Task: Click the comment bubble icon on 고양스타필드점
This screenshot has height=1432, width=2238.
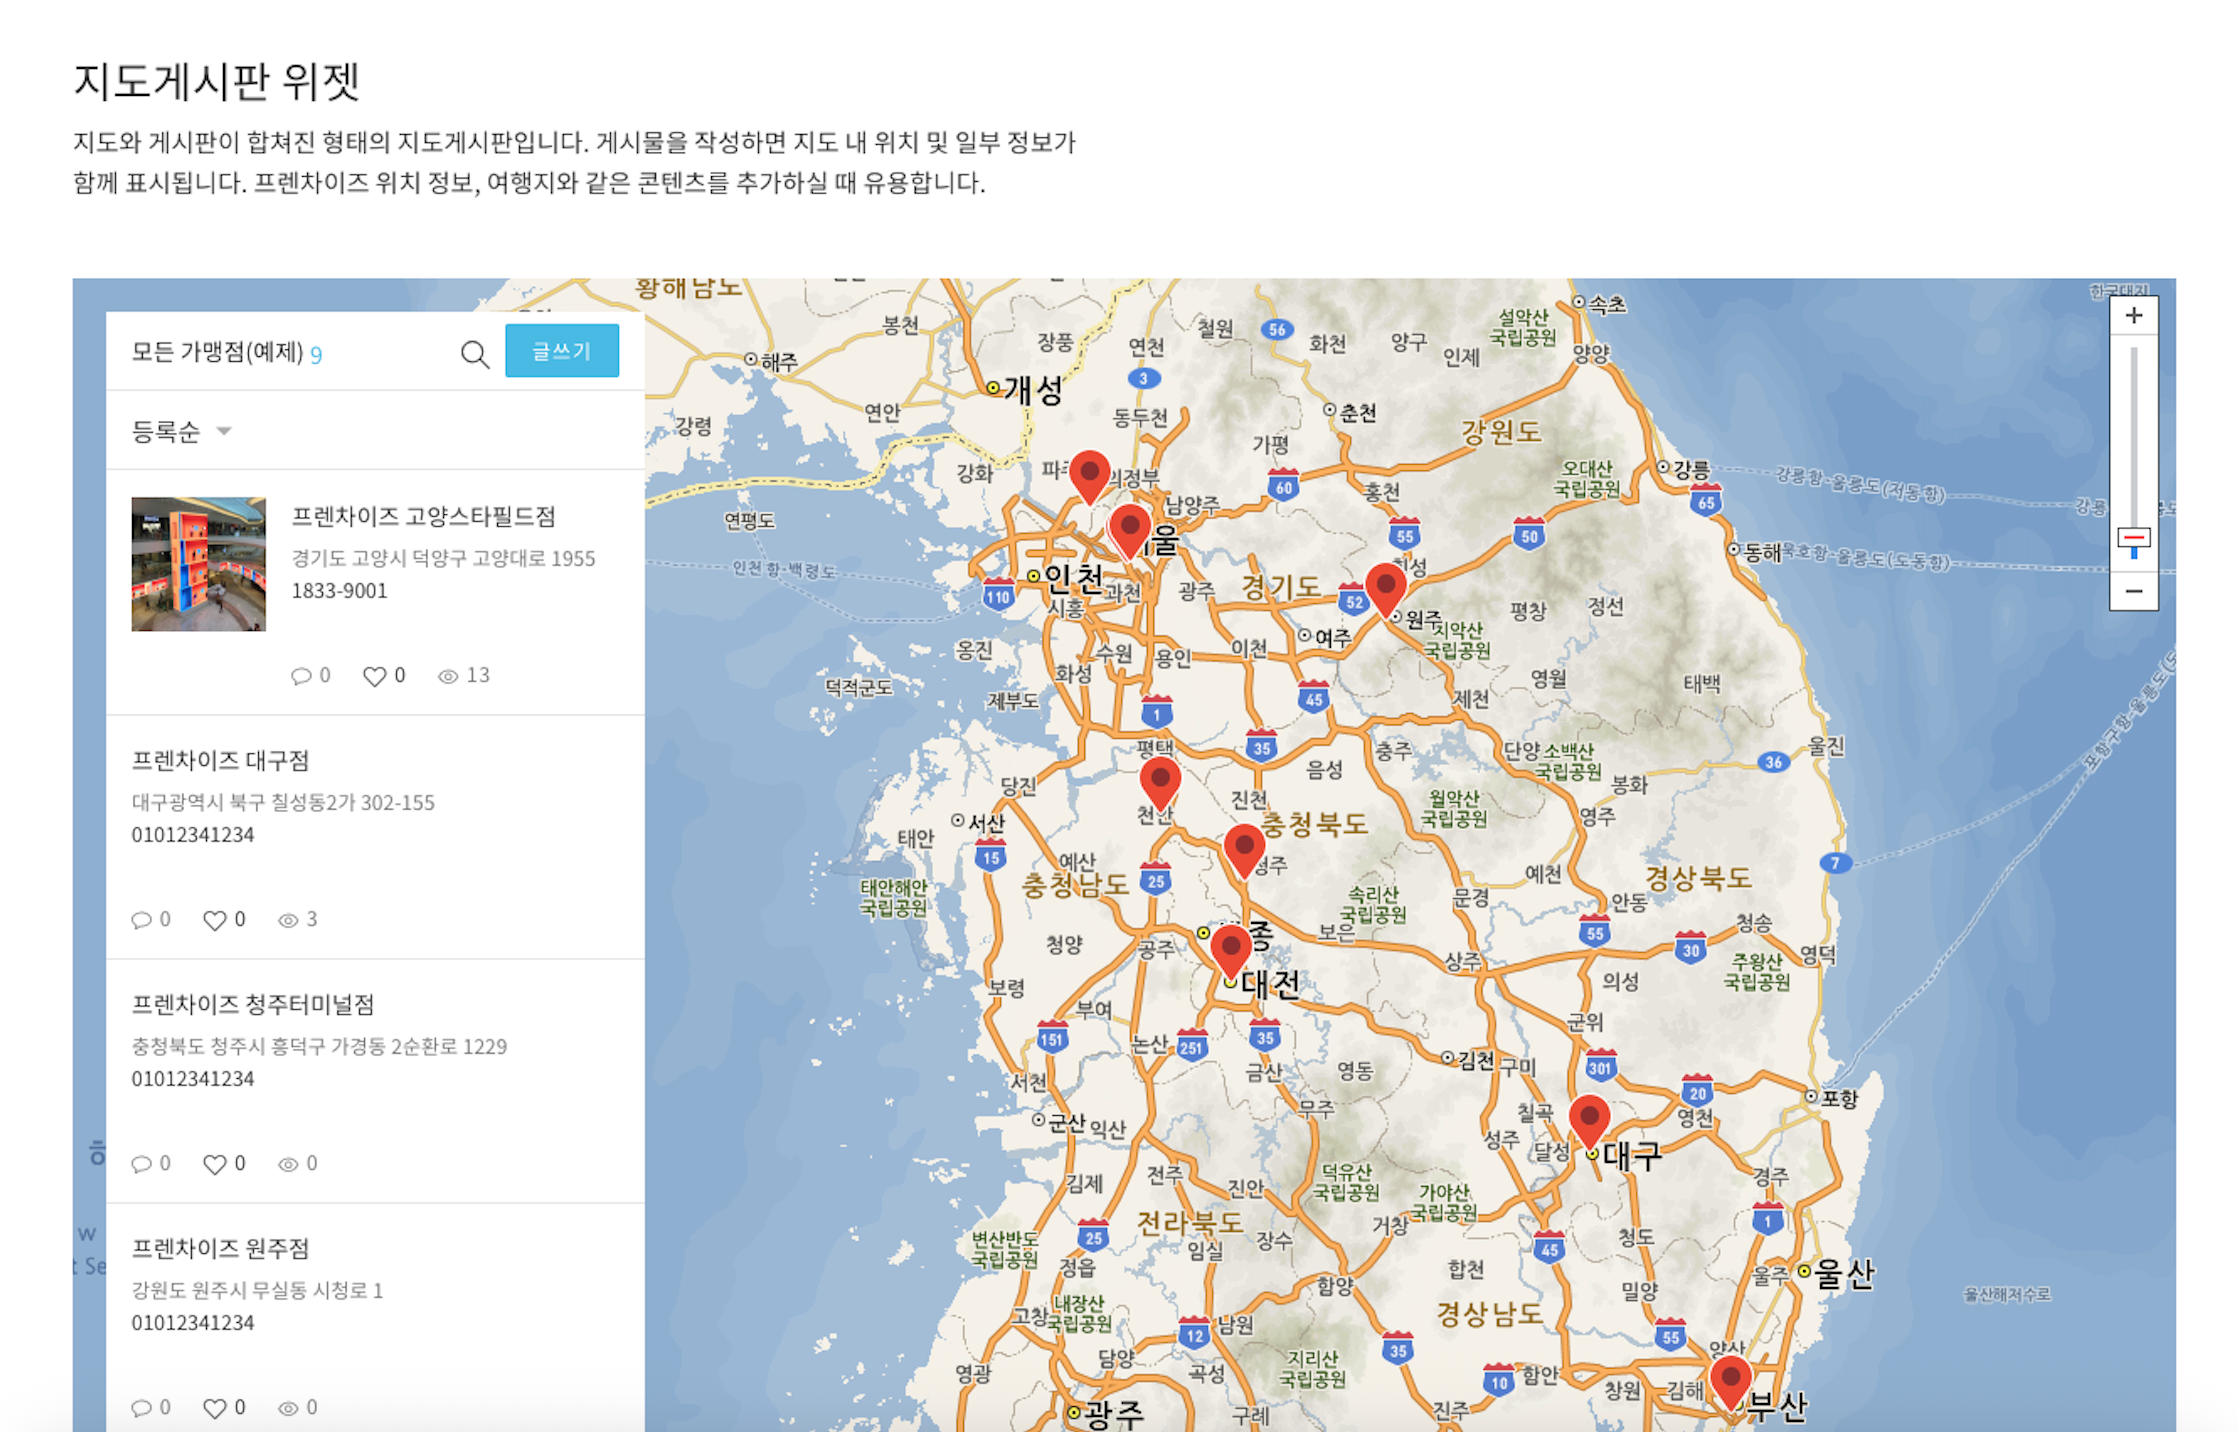Action: [300, 676]
